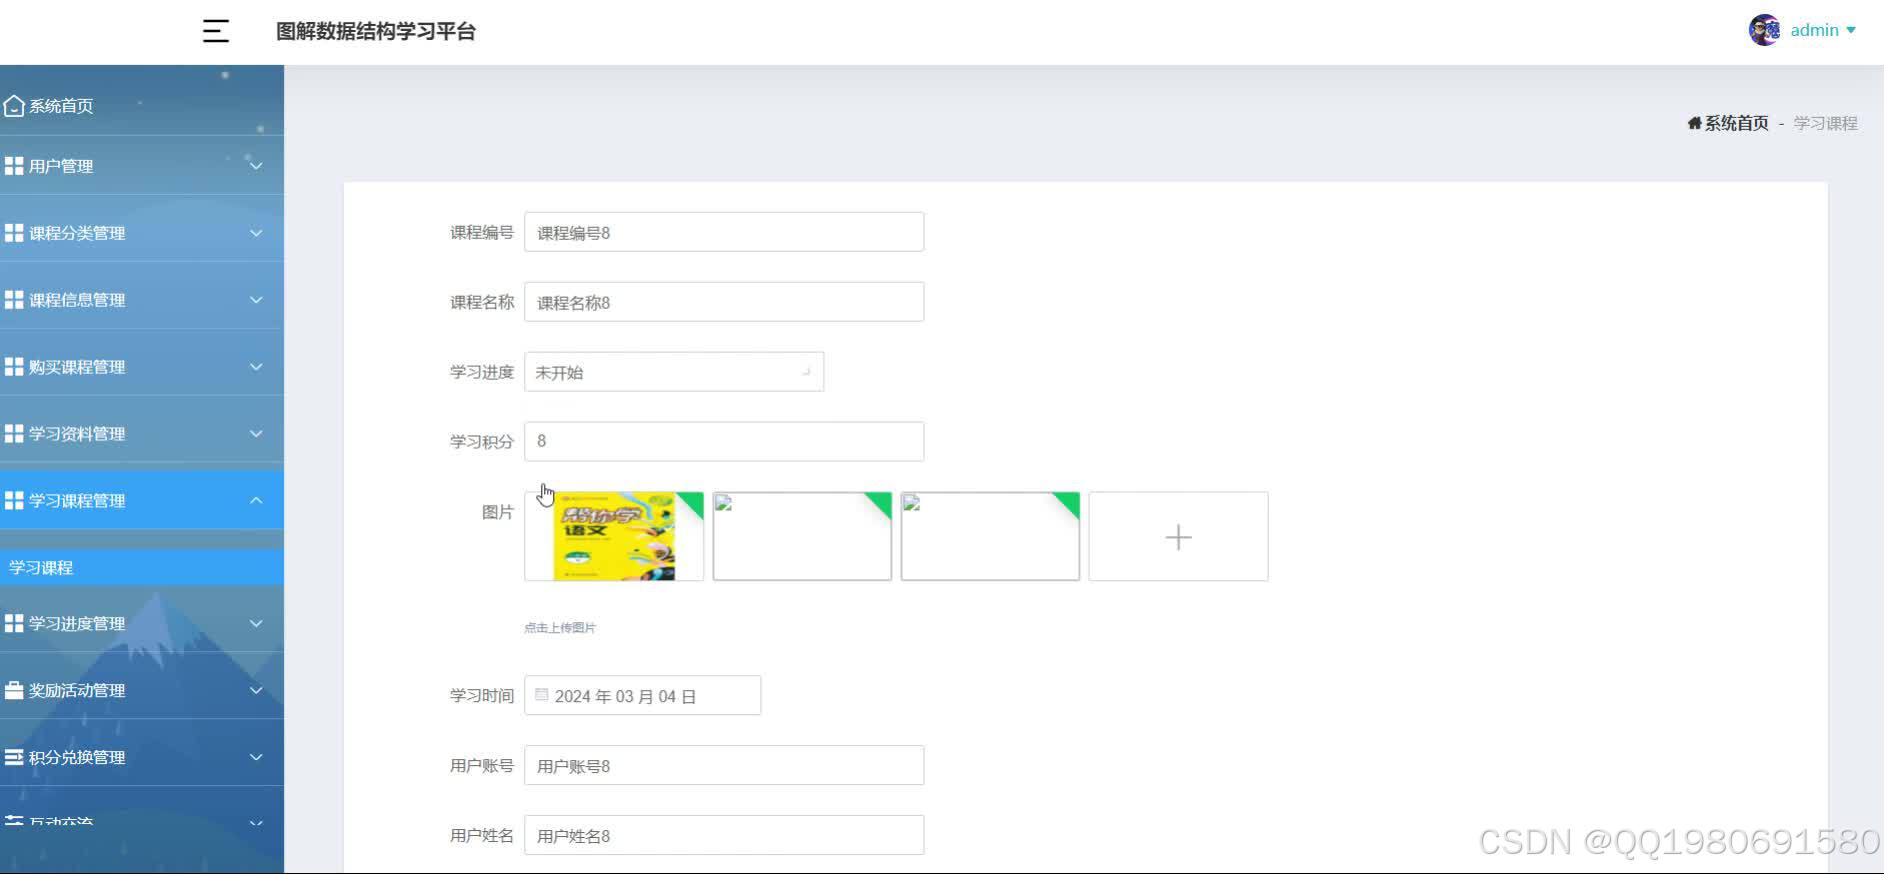The image size is (1884, 874).
Task: Select the 课程信息管理 sidebar icon
Action: (14, 298)
